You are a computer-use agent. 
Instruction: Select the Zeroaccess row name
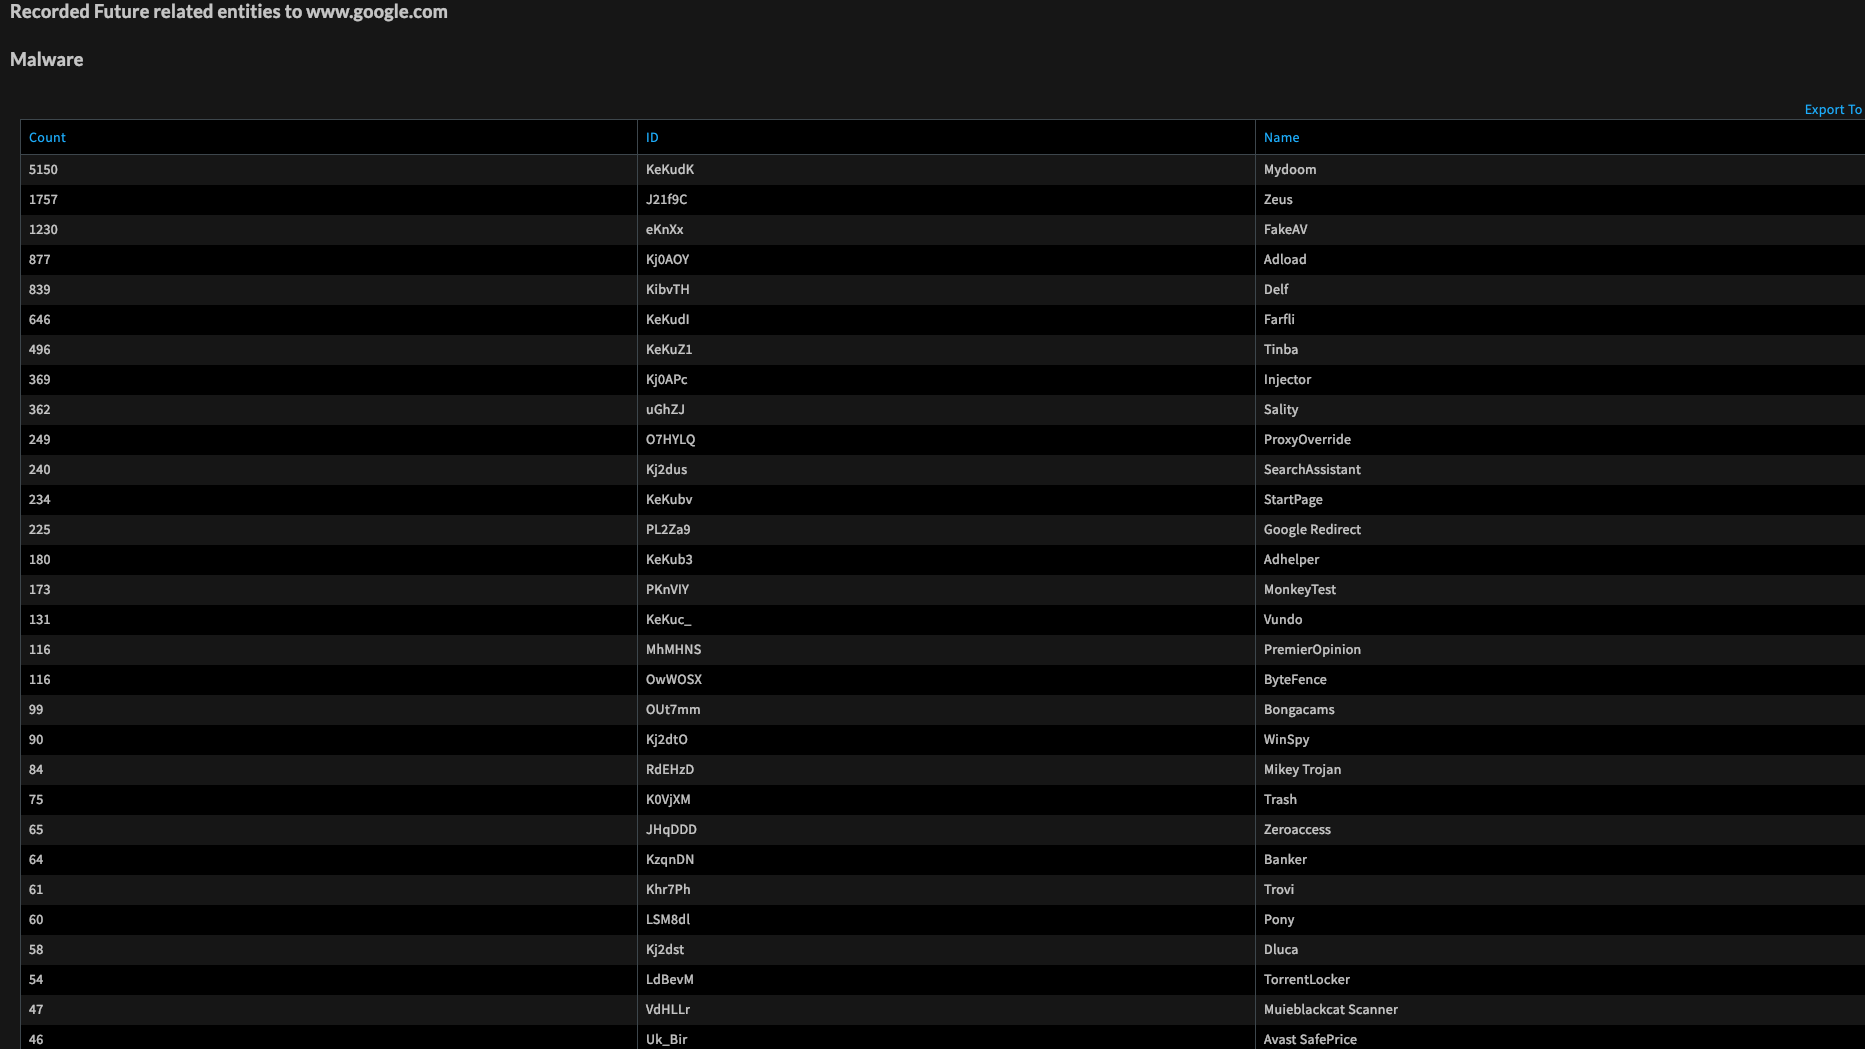coord(1296,830)
